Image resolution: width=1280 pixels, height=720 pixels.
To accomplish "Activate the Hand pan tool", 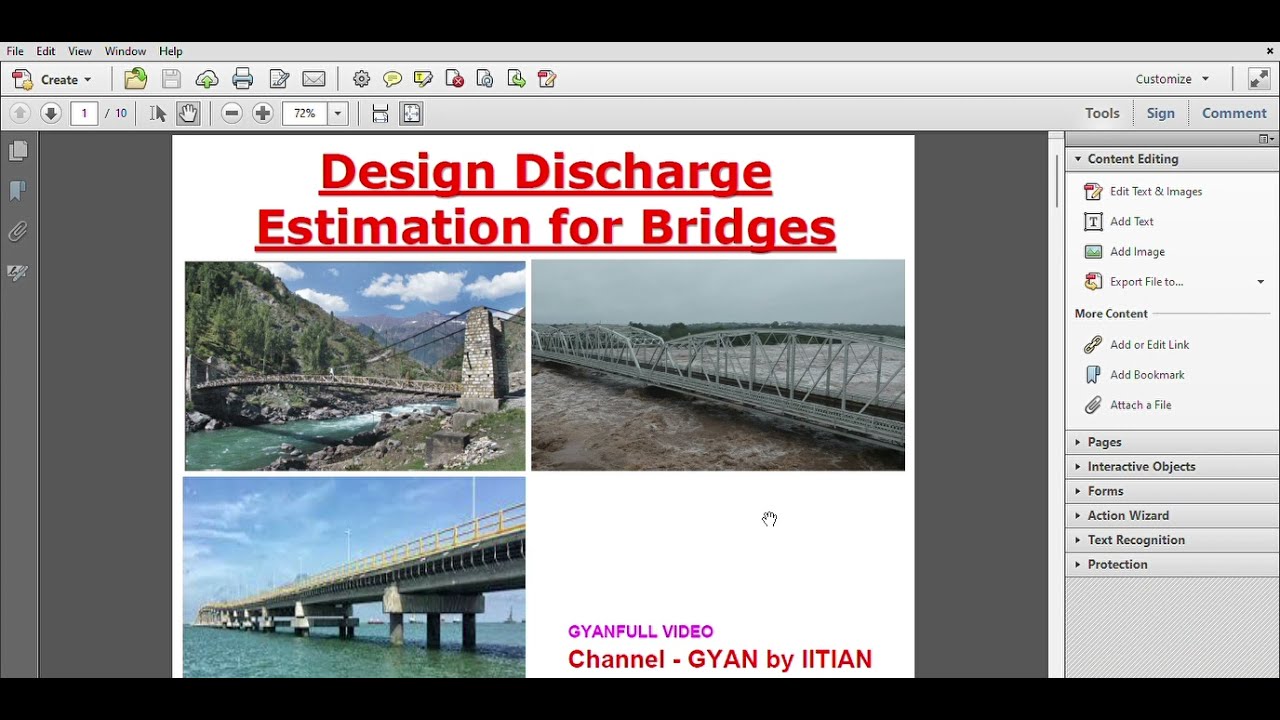I will 188,113.
